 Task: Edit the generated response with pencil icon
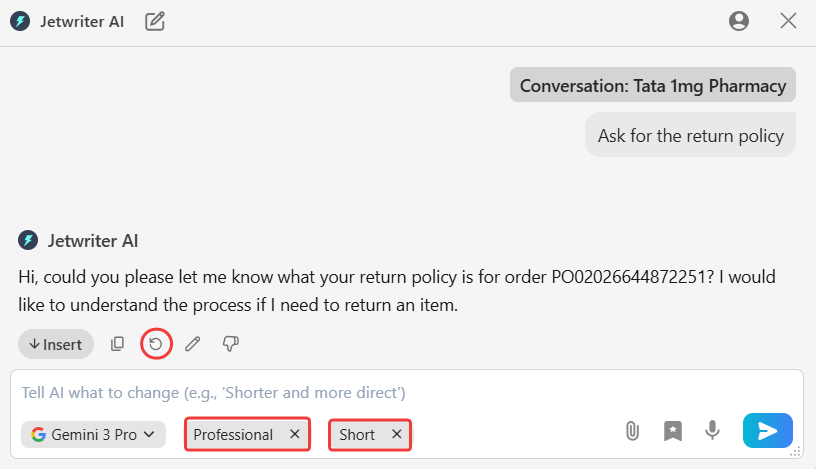(x=193, y=344)
